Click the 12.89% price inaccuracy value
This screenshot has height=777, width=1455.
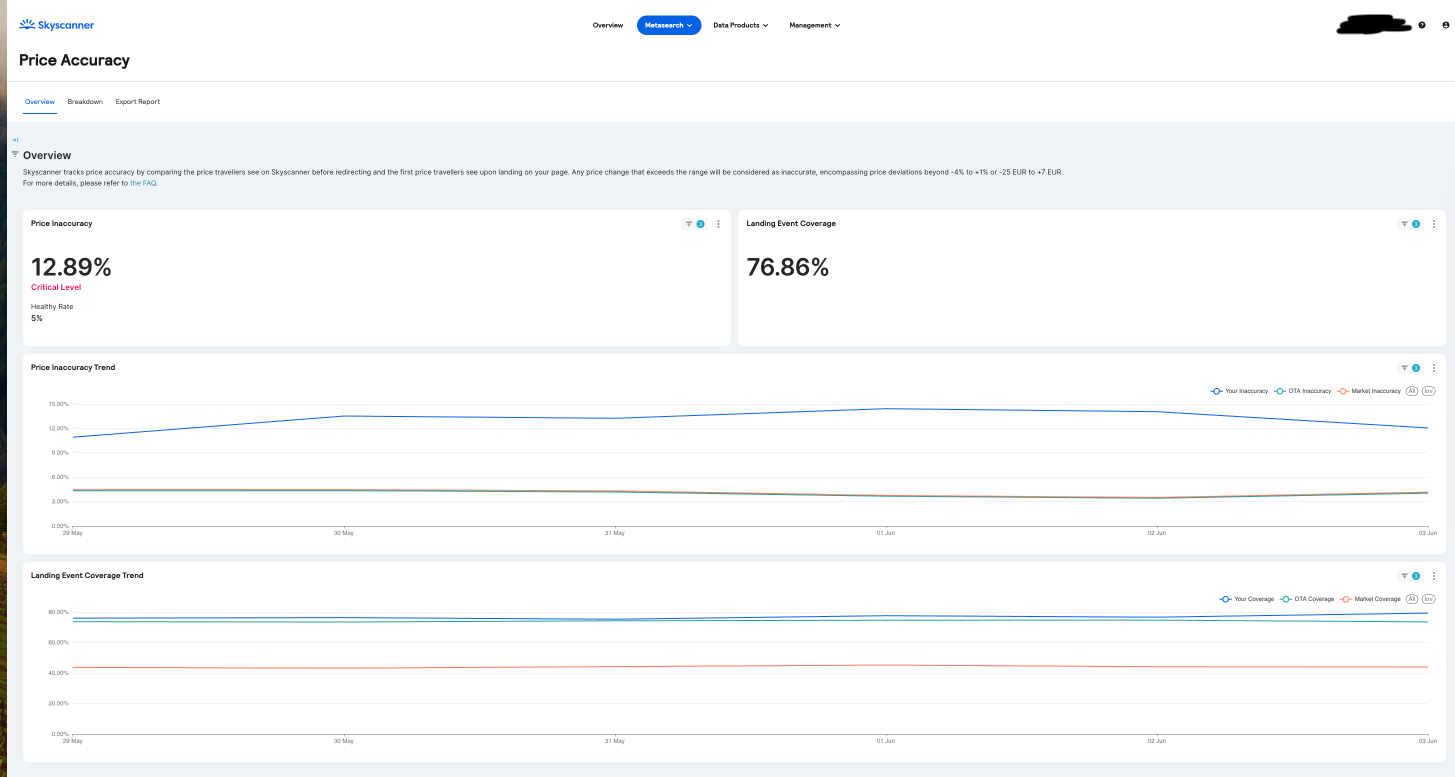(x=71, y=267)
